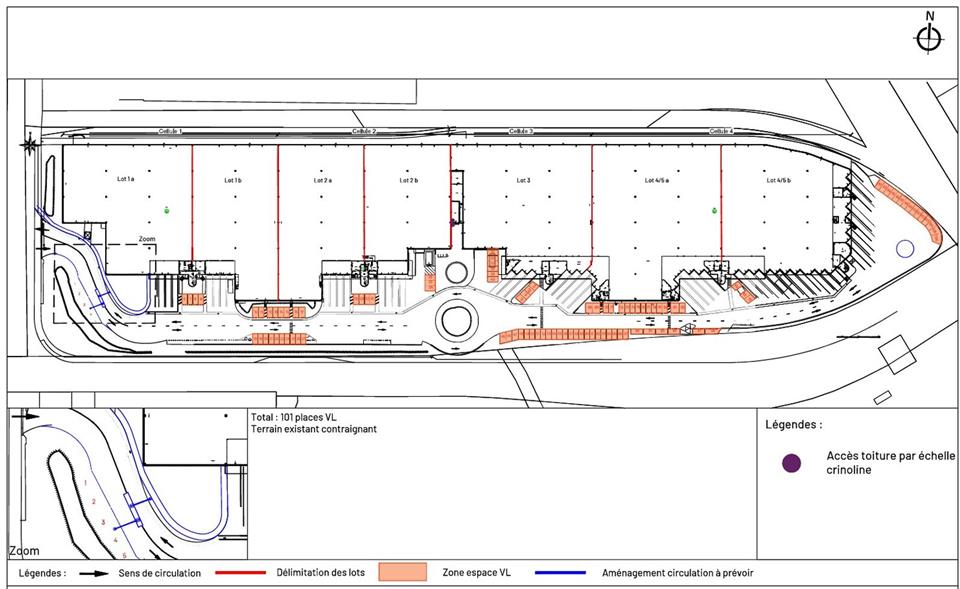The width and height of the screenshot is (960, 589).
Task: Select the "Cellule 4" label
Action: [721, 132]
